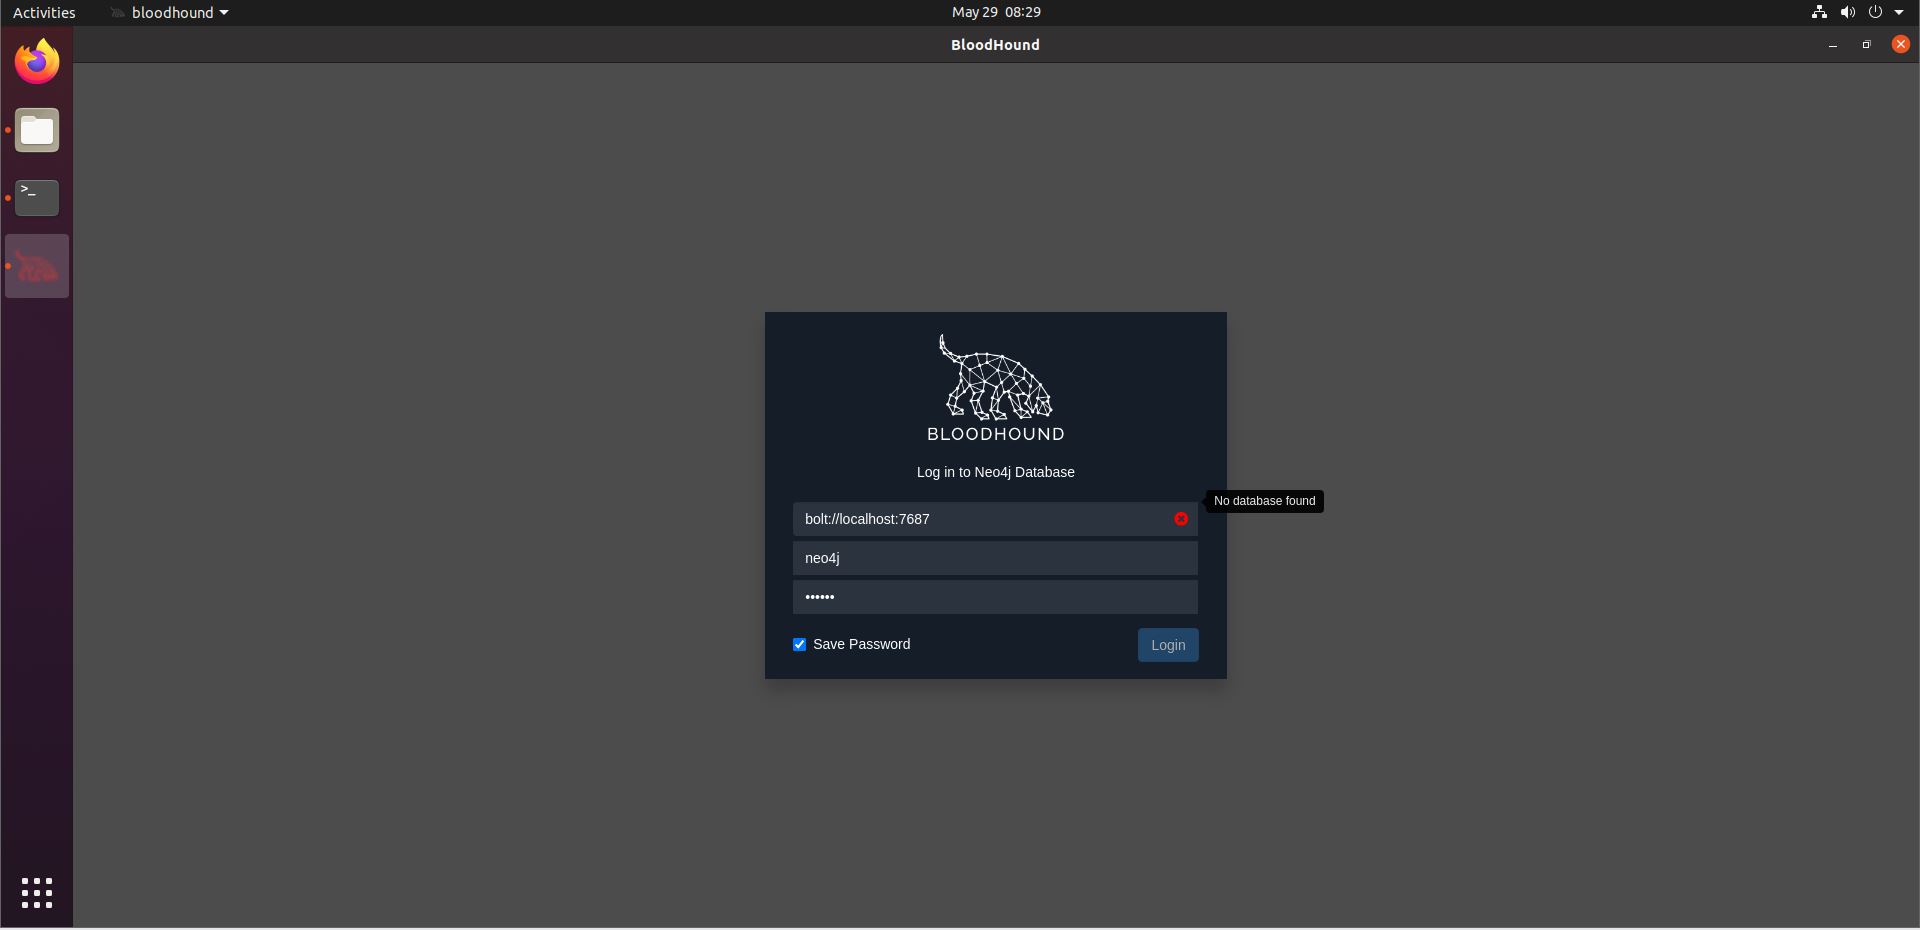Image resolution: width=1920 pixels, height=930 pixels.
Task: Launch Terminal from the dock
Action: click(x=37, y=198)
